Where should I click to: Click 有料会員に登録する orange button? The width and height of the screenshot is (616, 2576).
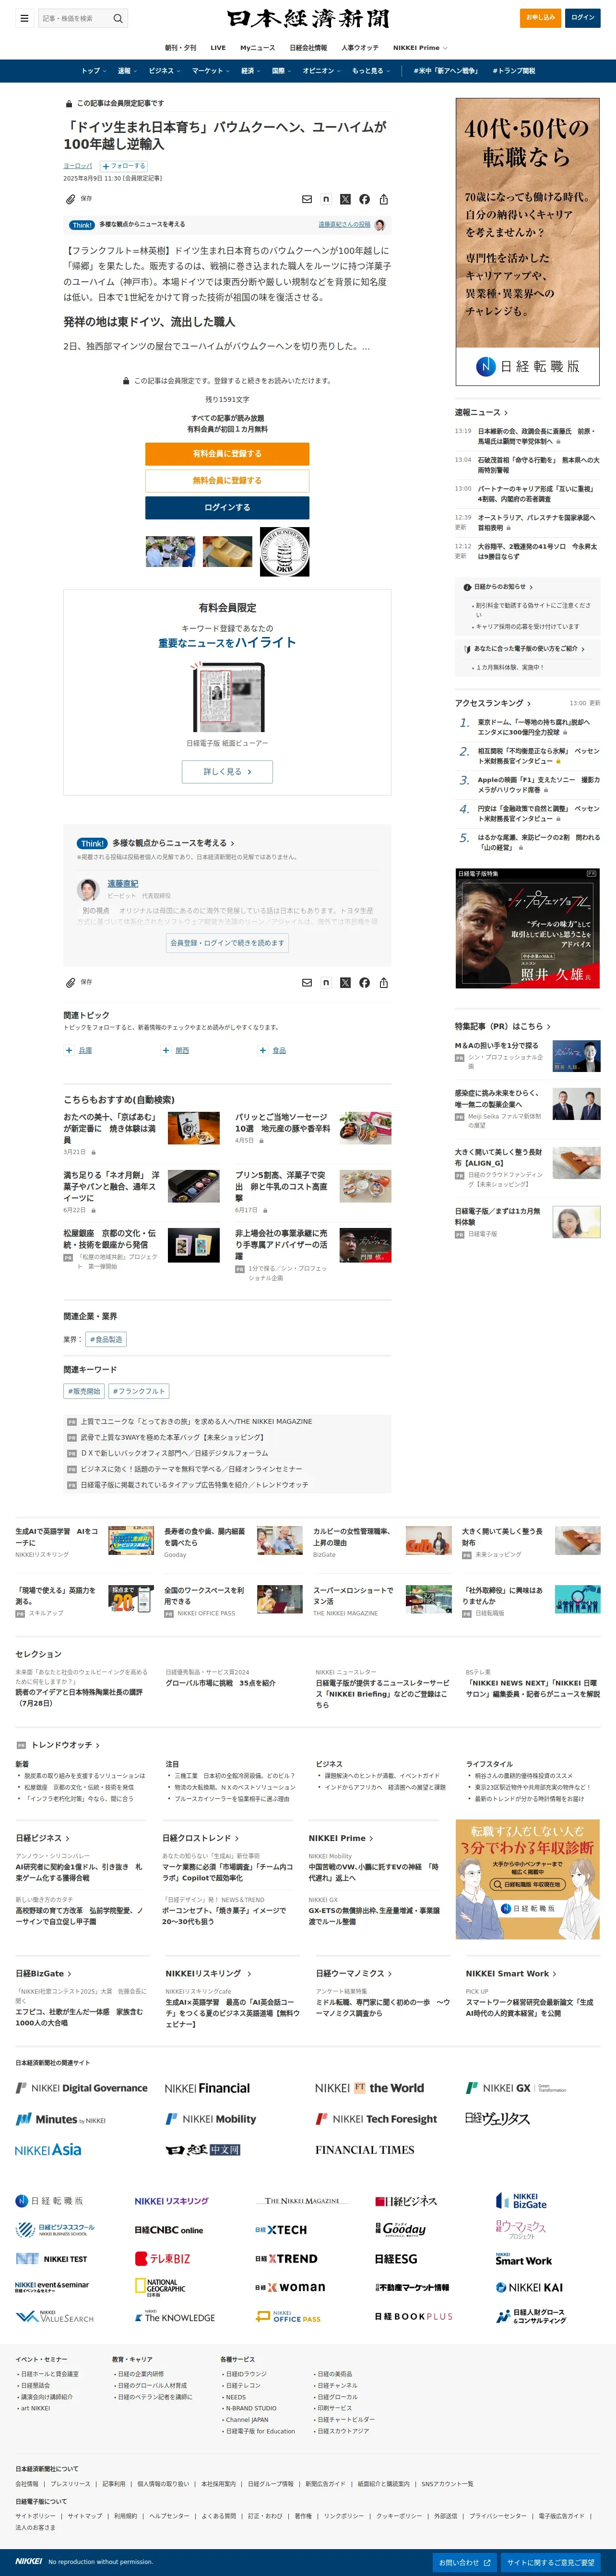227,454
